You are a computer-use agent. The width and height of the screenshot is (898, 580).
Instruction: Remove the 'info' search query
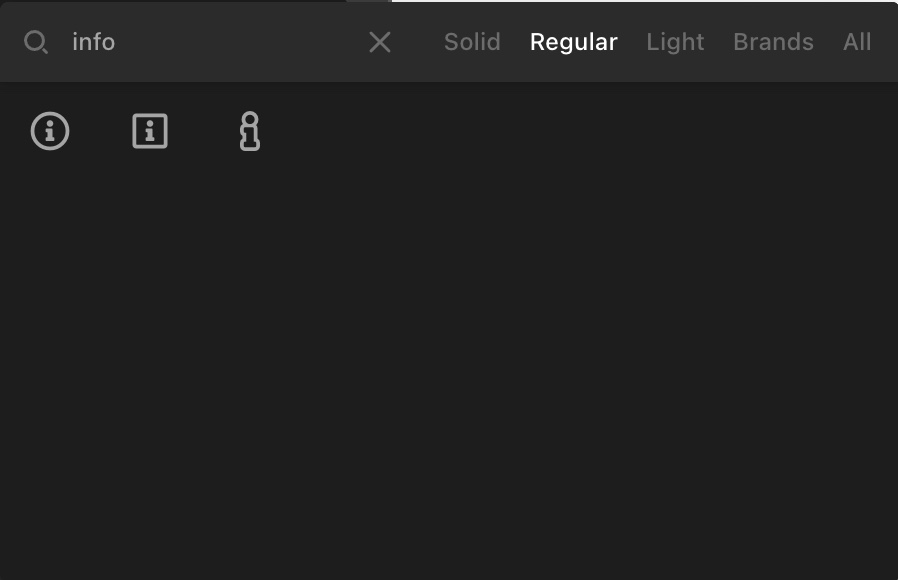(380, 42)
